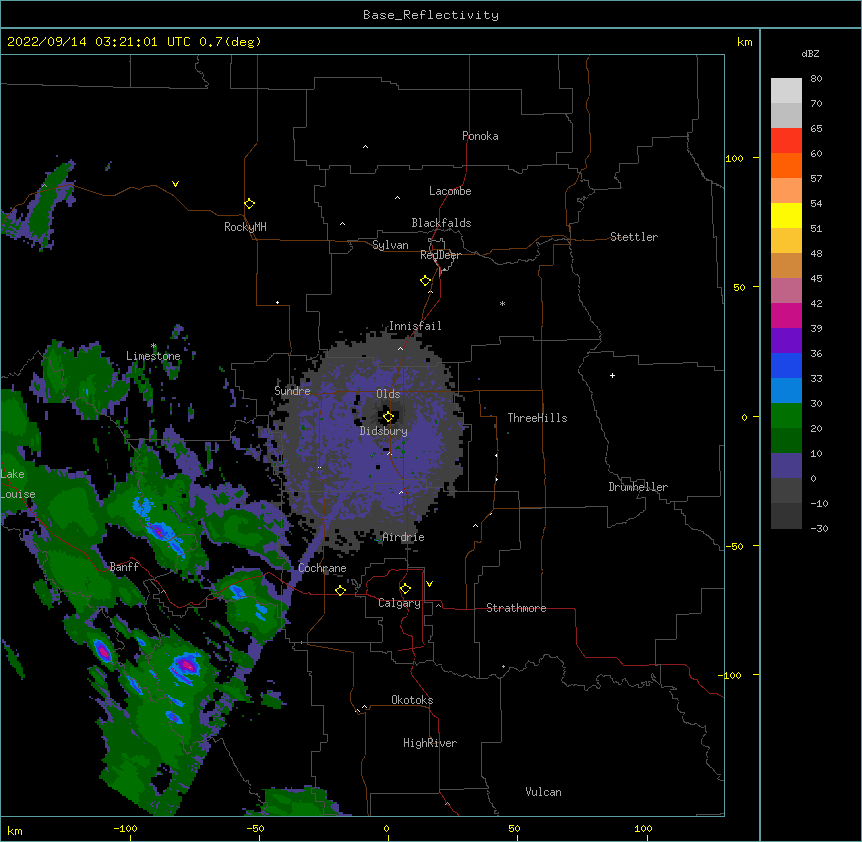Click the RedDeer city label
The image size is (862, 842).
pos(440,255)
